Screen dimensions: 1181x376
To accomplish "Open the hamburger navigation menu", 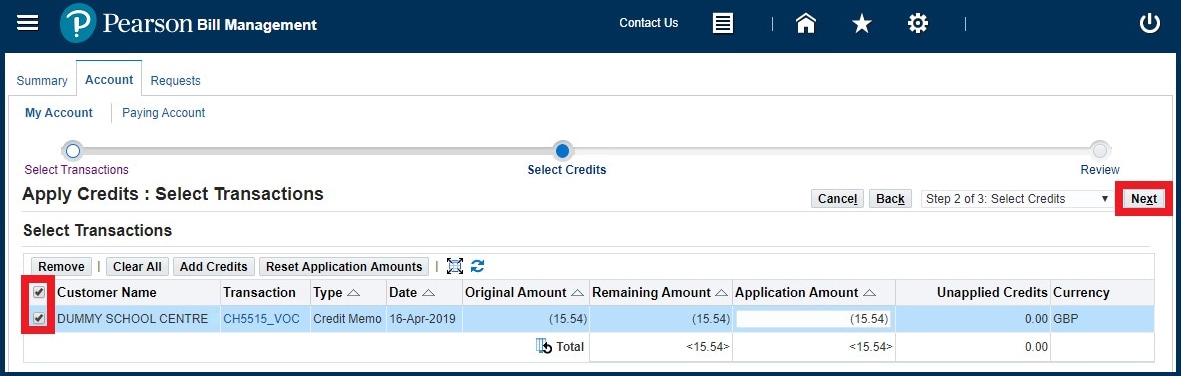I will coord(27,23).
